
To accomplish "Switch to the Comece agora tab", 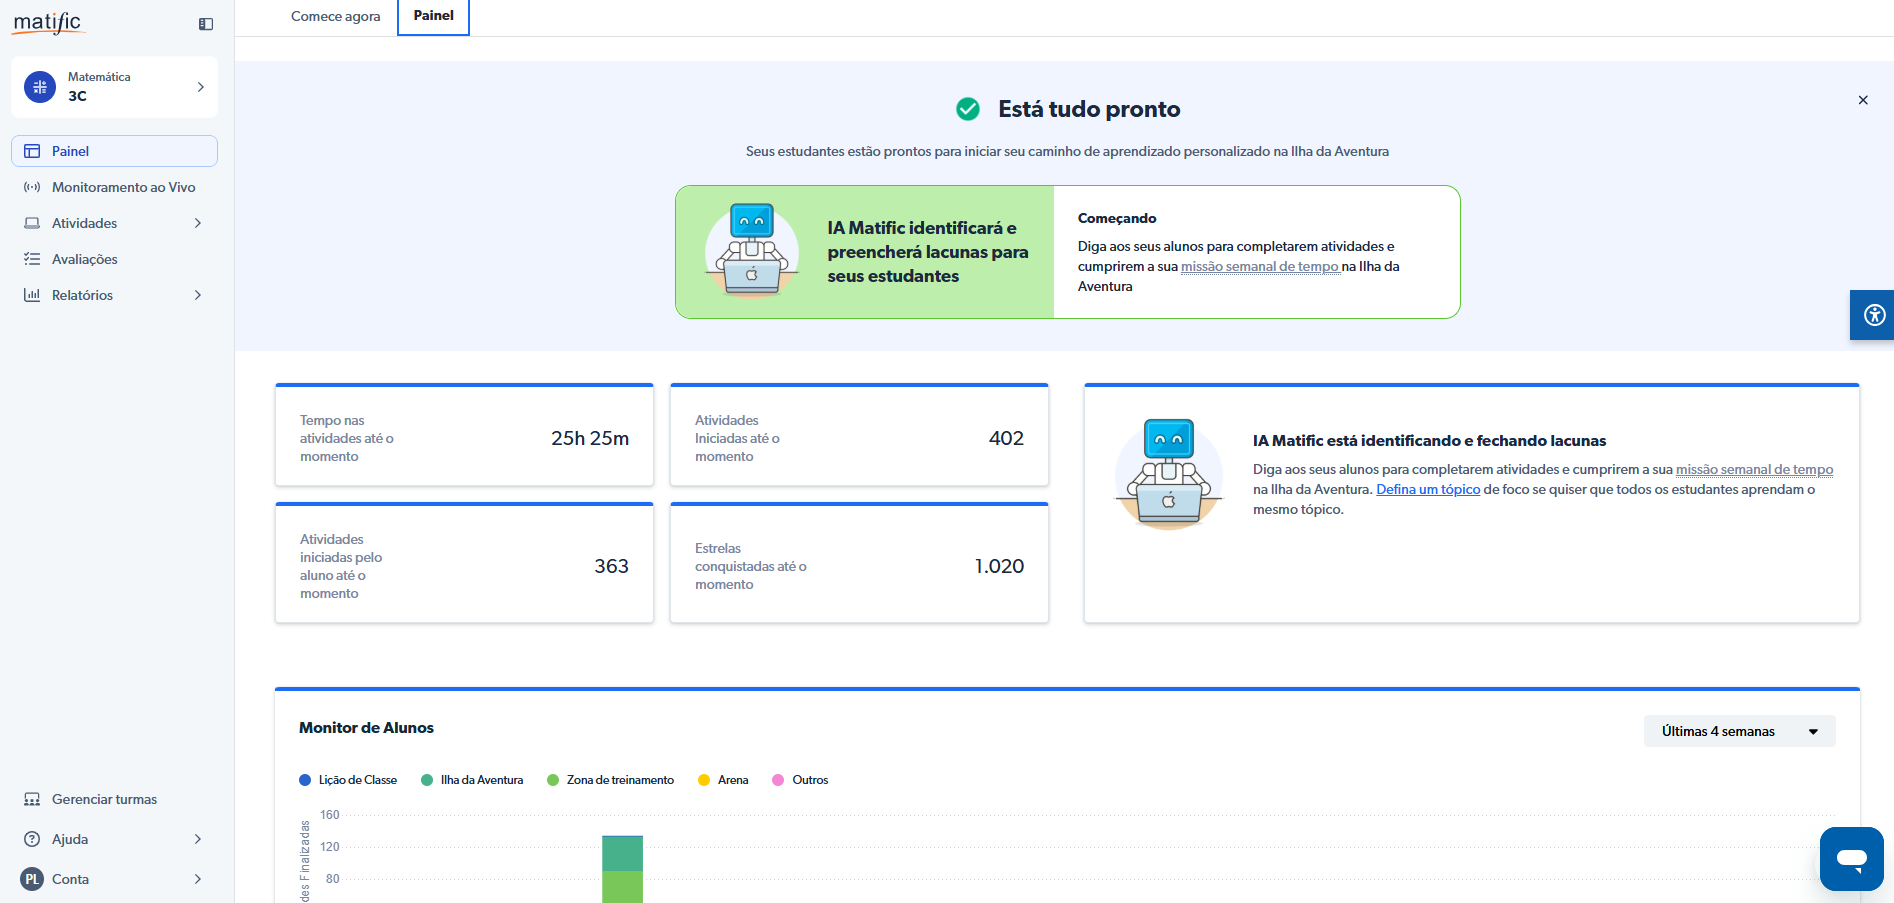I will 335,17.
